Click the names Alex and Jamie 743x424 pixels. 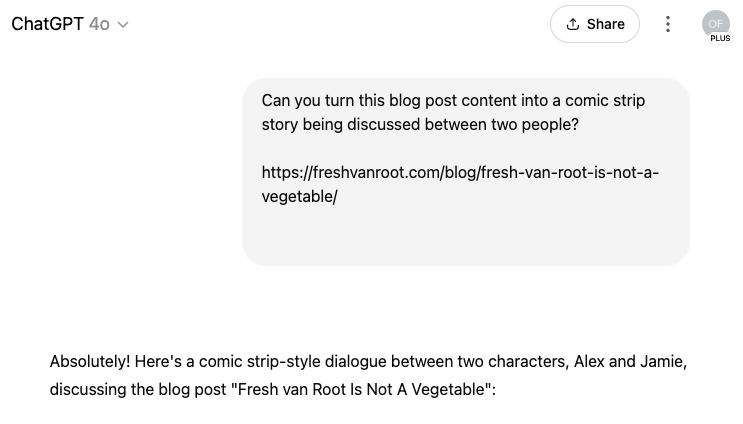(630, 361)
